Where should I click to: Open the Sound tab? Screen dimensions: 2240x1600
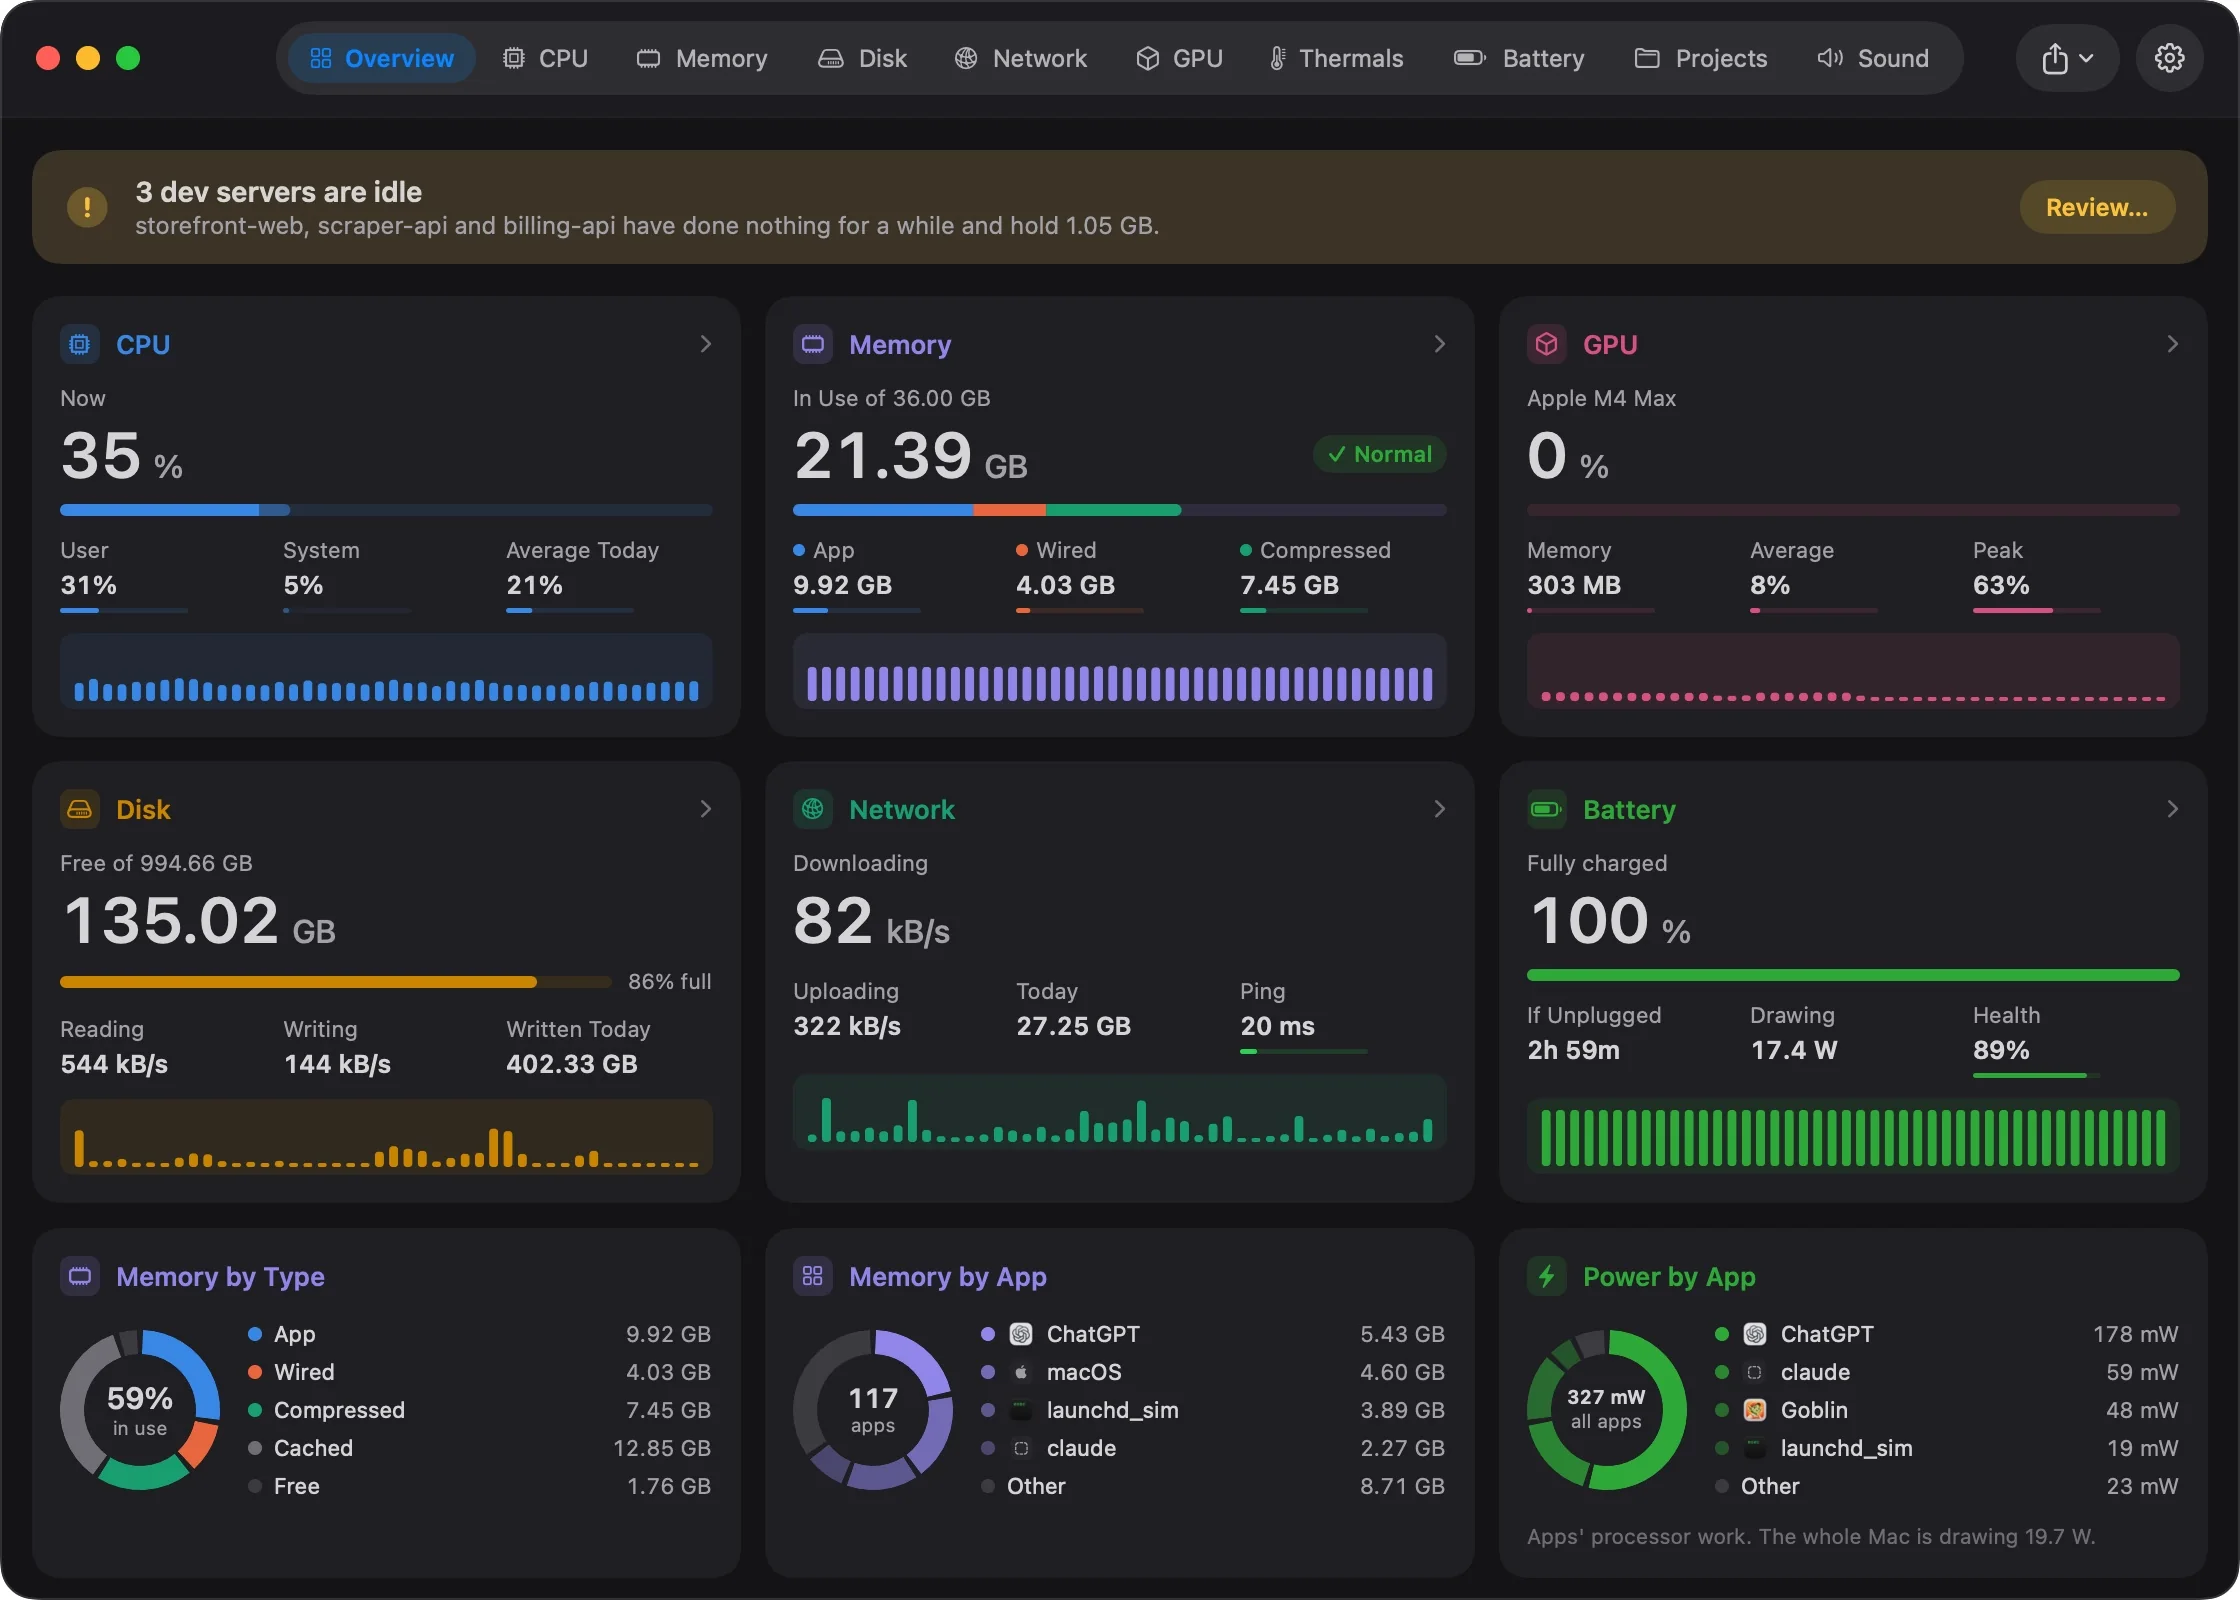pyautogui.click(x=1873, y=58)
